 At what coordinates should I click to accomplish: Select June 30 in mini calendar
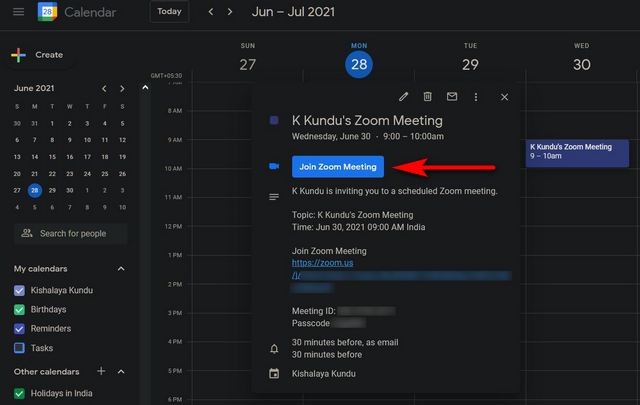(x=70, y=190)
